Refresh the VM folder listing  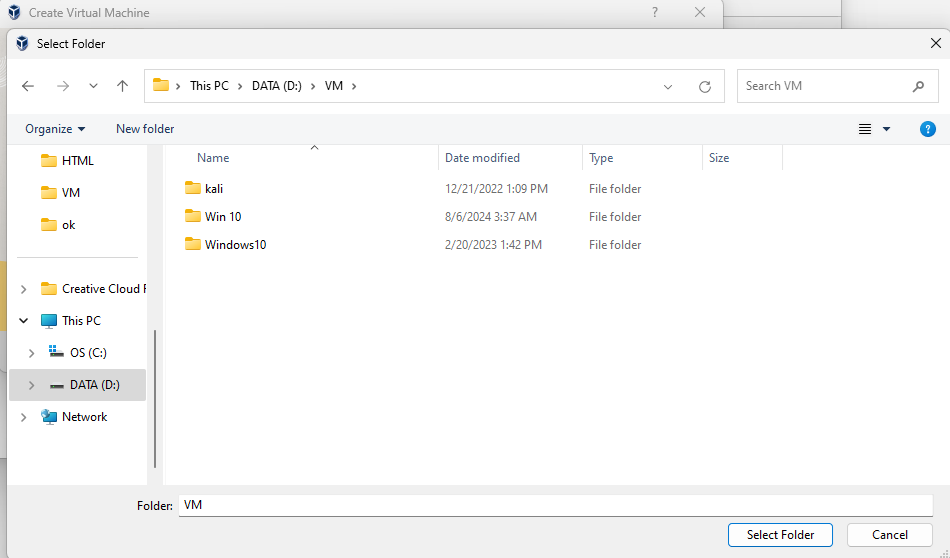(x=705, y=87)
